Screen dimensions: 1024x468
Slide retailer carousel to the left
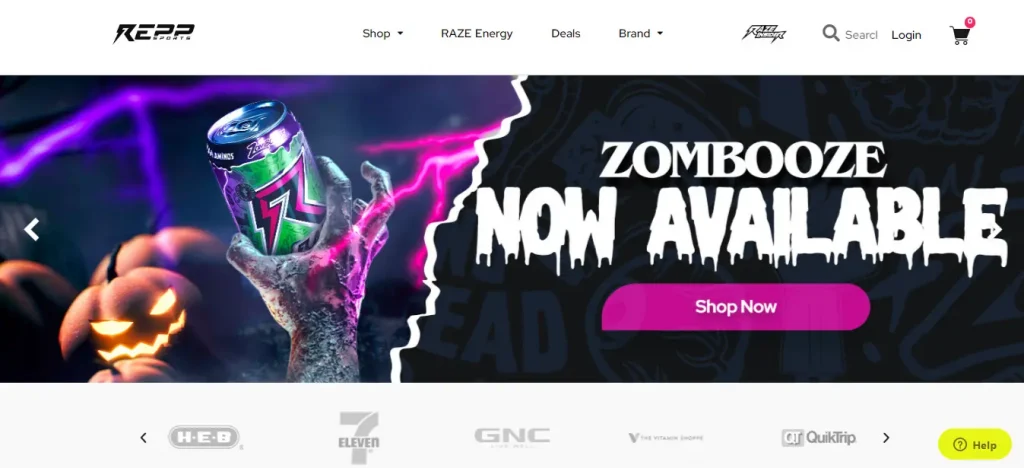tap(144, 437)
